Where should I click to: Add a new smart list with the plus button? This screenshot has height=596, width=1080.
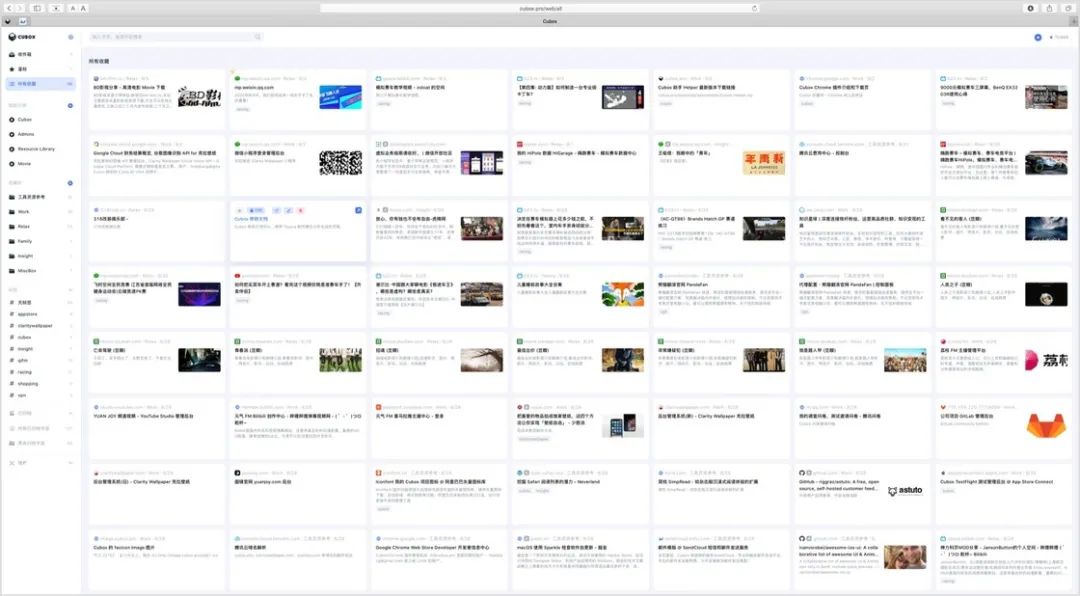[70, 105]
